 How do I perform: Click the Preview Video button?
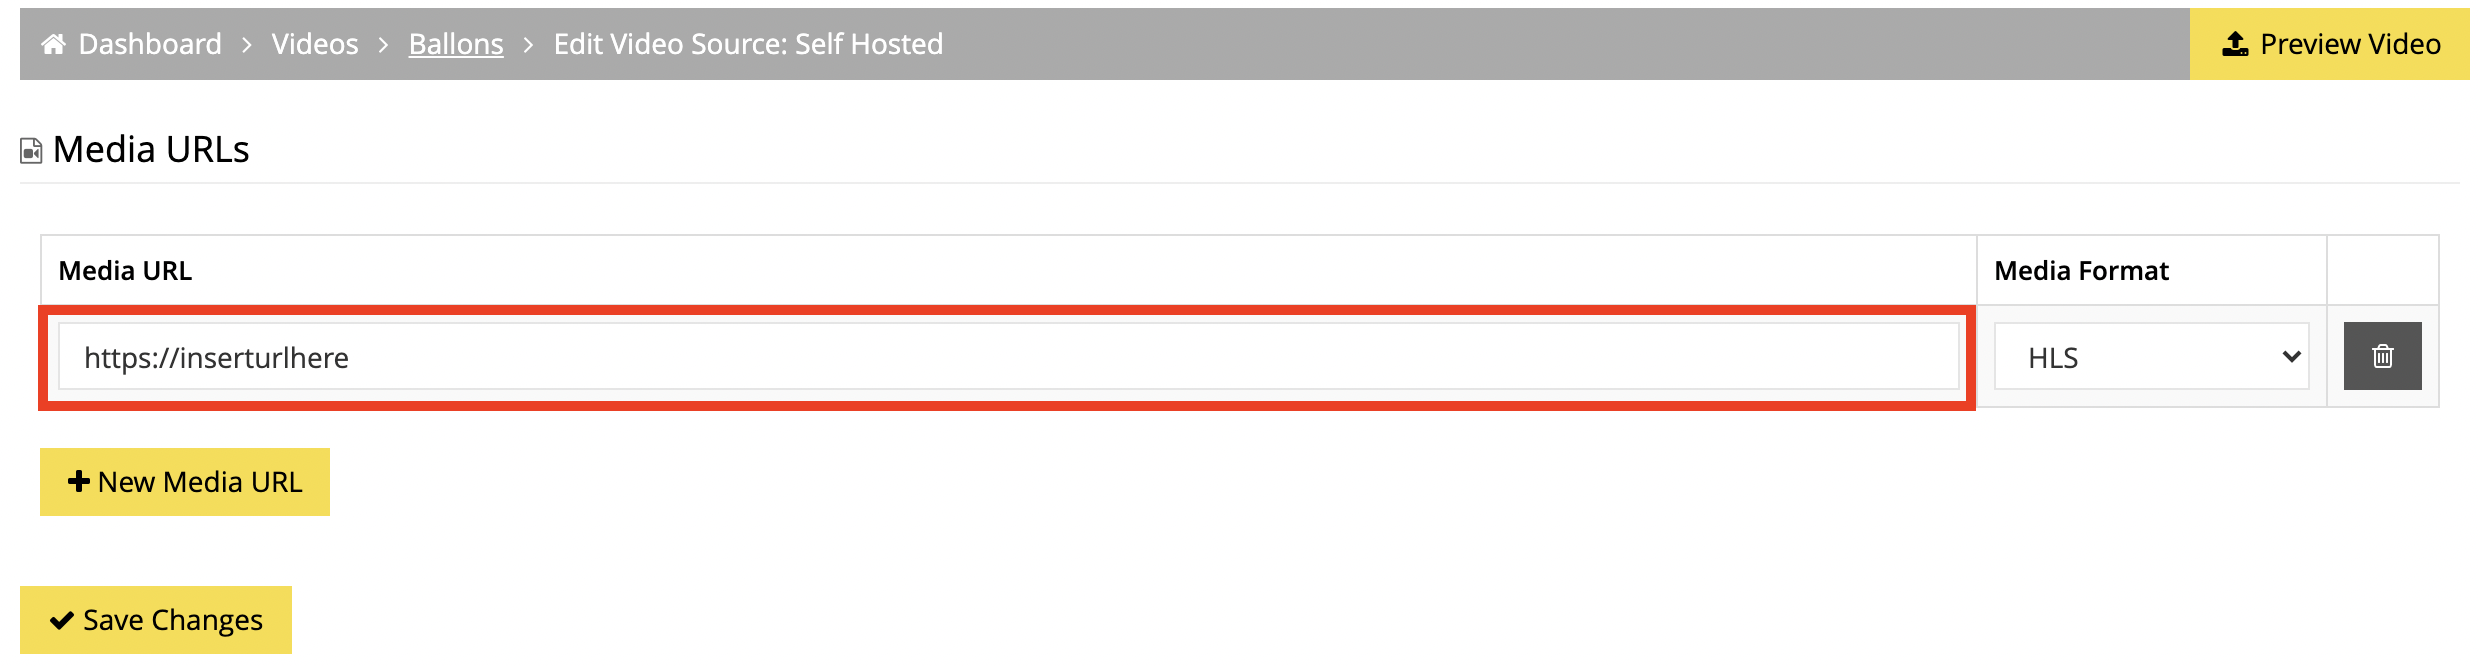2330,44
